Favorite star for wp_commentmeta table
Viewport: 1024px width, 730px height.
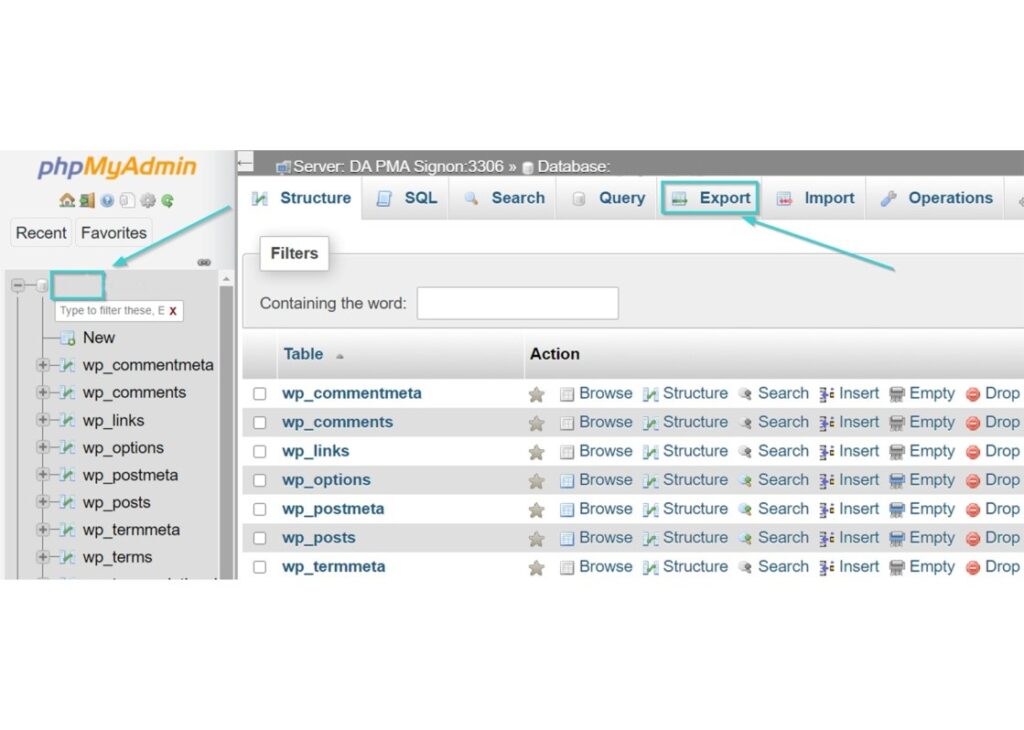pos(536,394)
